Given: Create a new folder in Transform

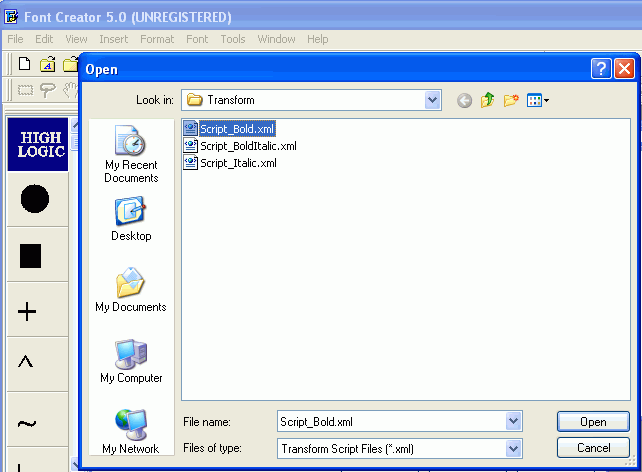Looking at the screenshot, I should tap(511, 100).
